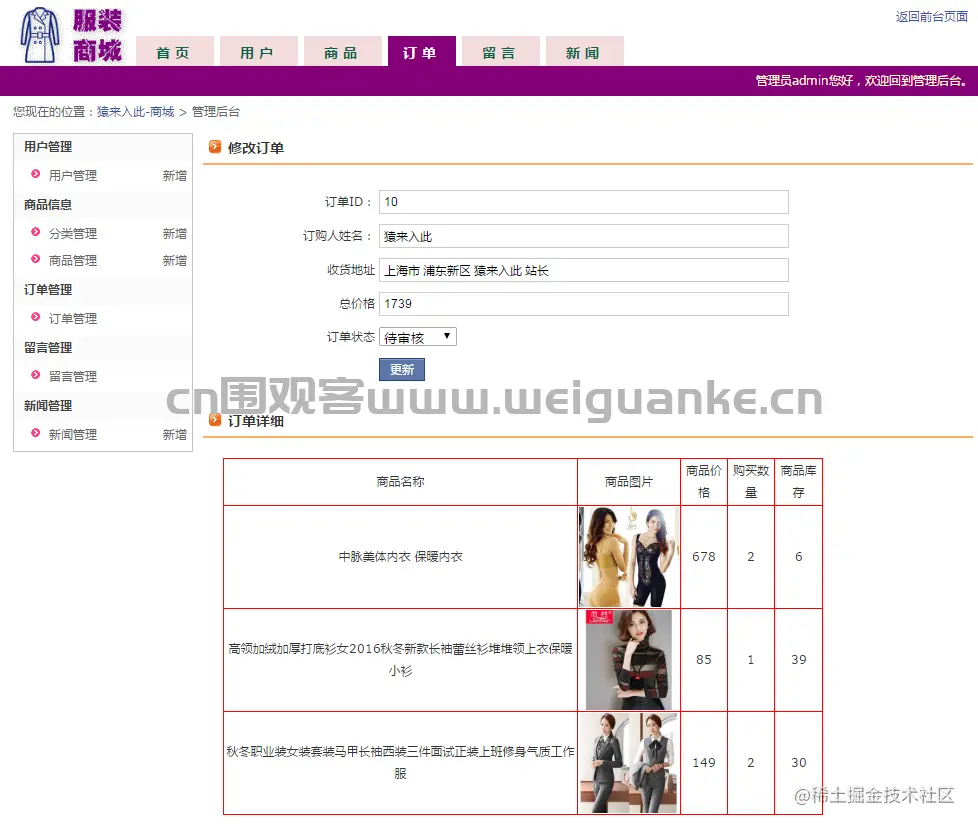
Task: Click the 总价格 input field
Action: (584, 304)
